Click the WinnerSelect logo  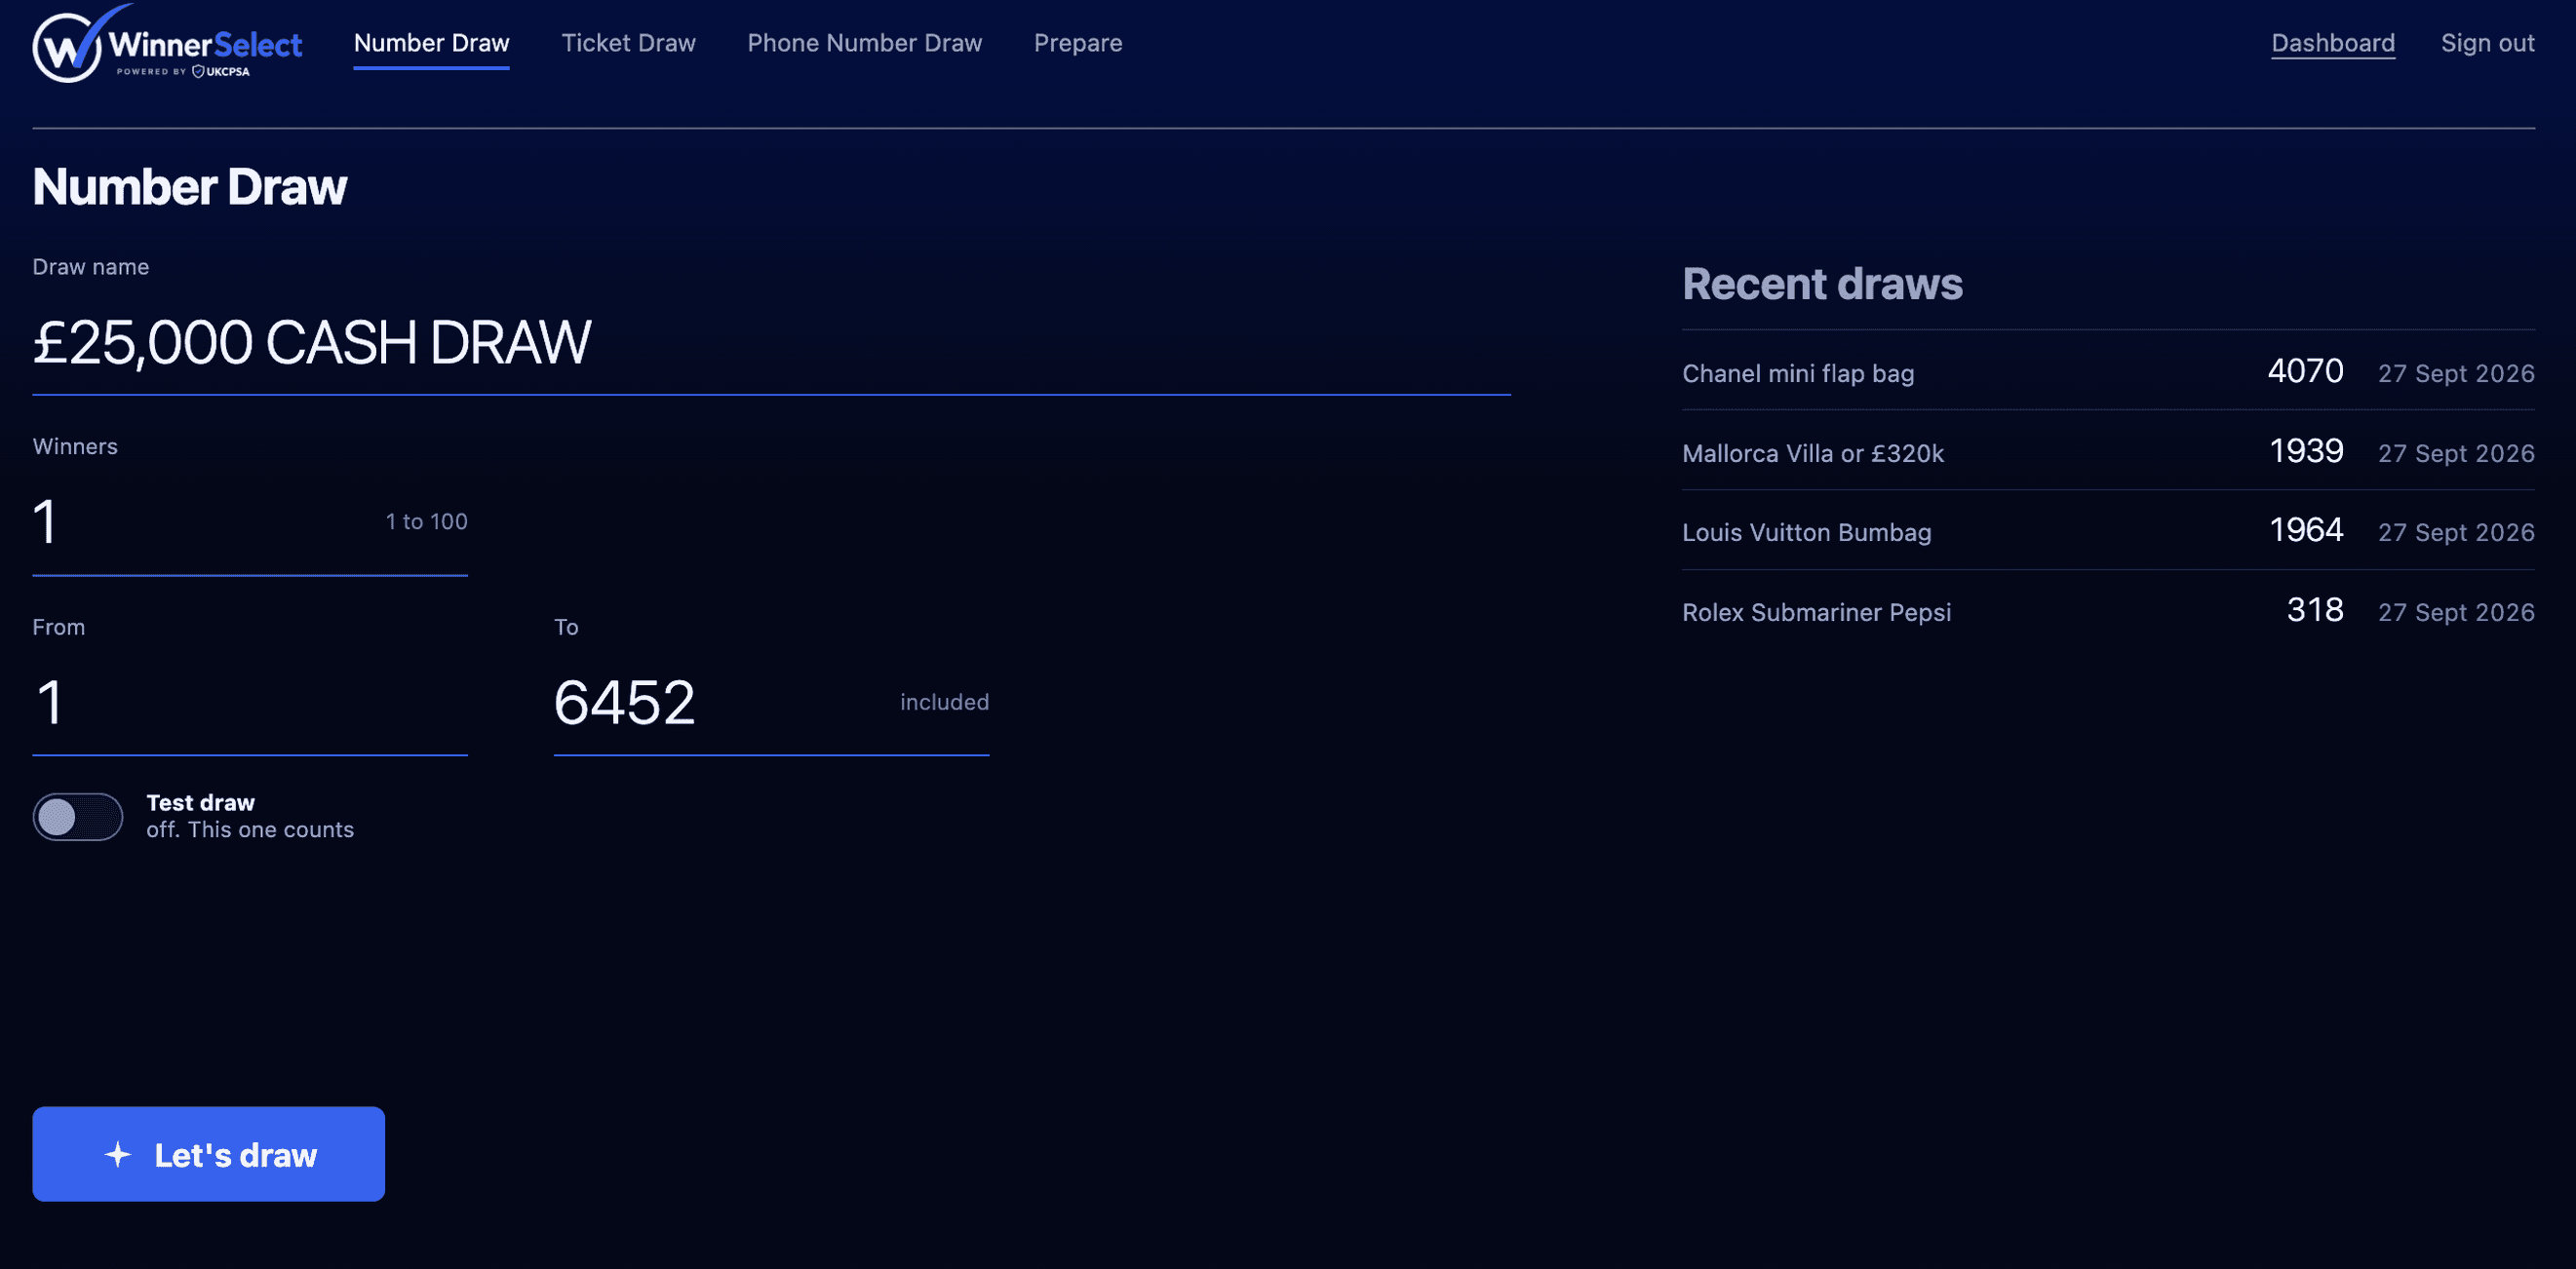coord(167,44)
